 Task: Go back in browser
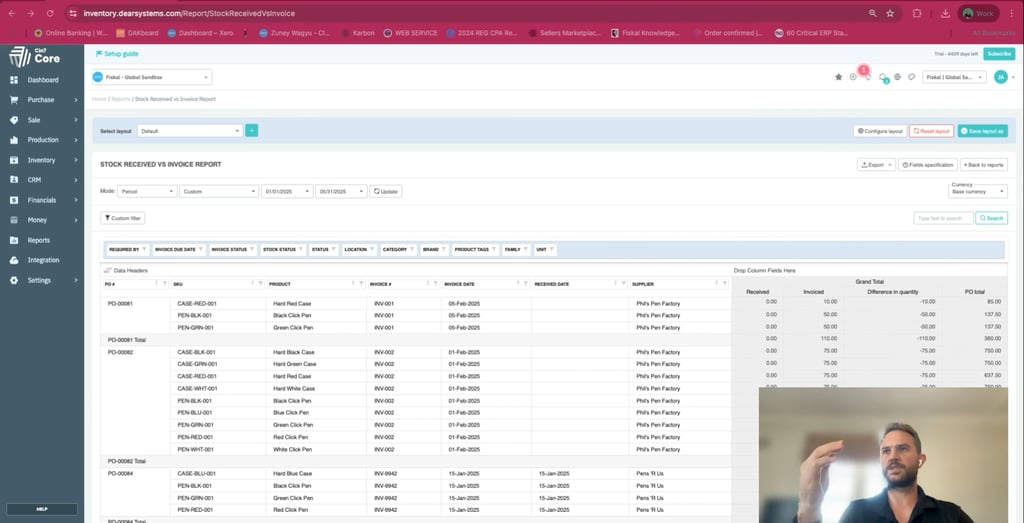(11, 13)
